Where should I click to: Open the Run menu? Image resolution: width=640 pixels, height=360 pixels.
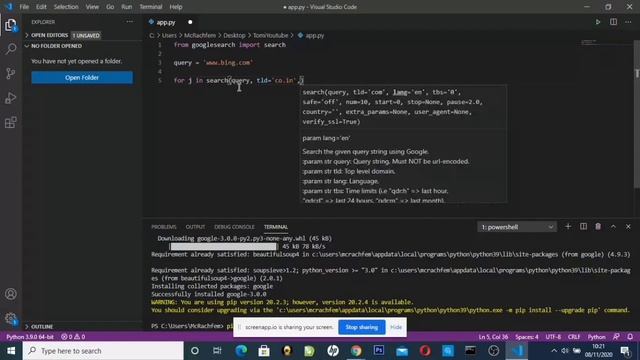click(127, 7)
